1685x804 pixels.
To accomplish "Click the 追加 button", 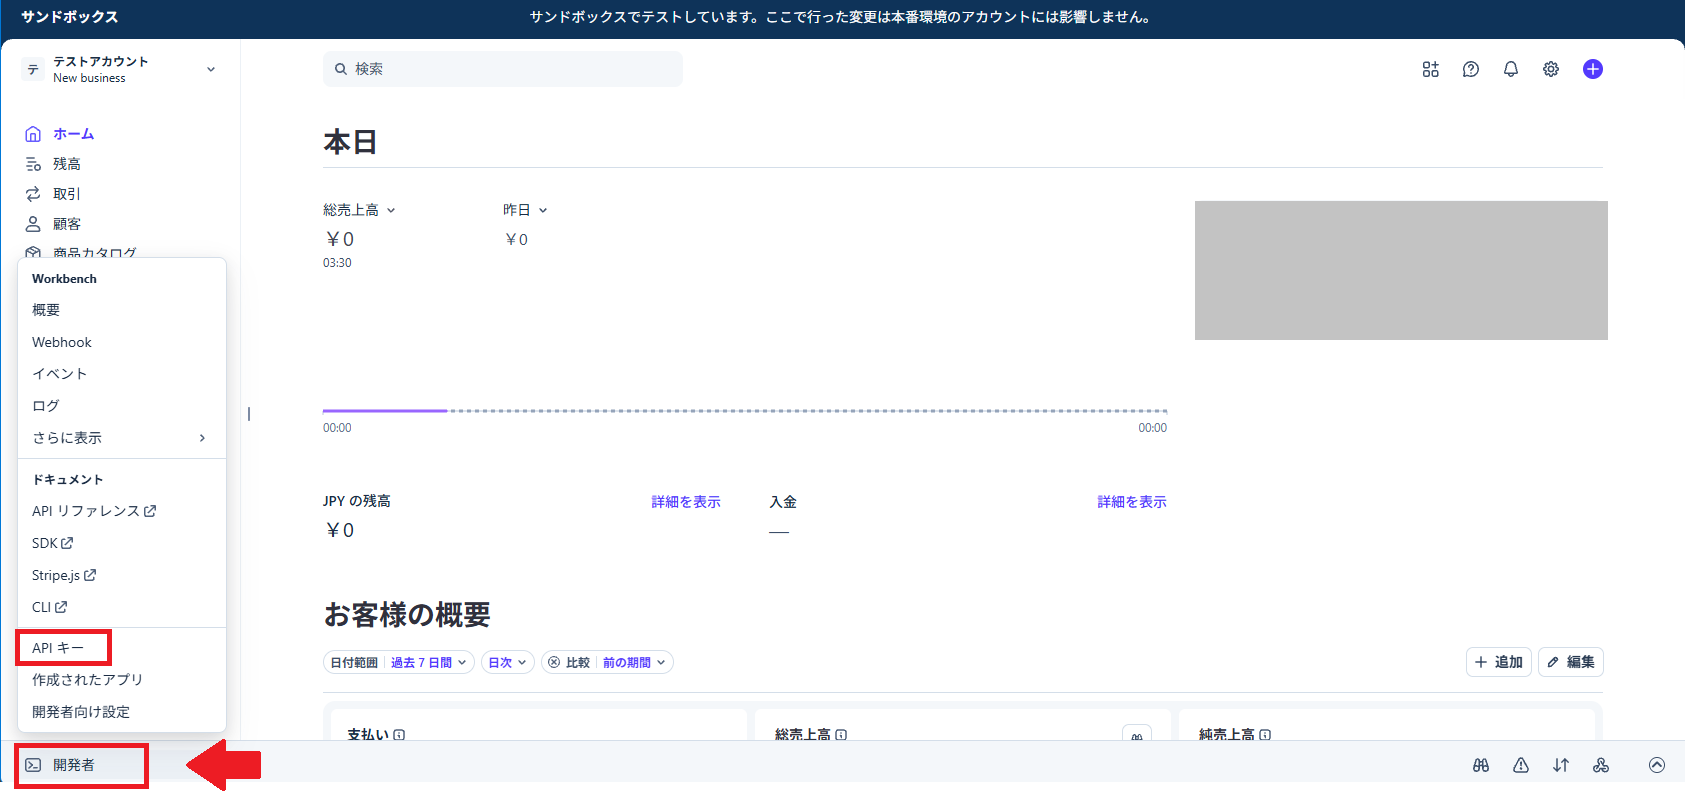I will coord(1499,662).
